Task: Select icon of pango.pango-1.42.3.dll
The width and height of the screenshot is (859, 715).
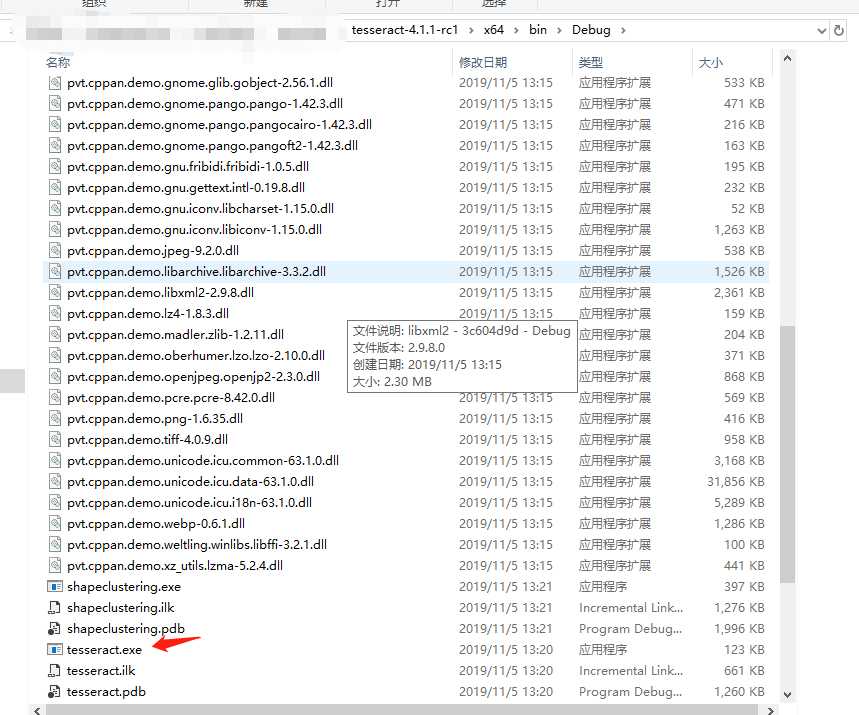Action: pos(55,104)
